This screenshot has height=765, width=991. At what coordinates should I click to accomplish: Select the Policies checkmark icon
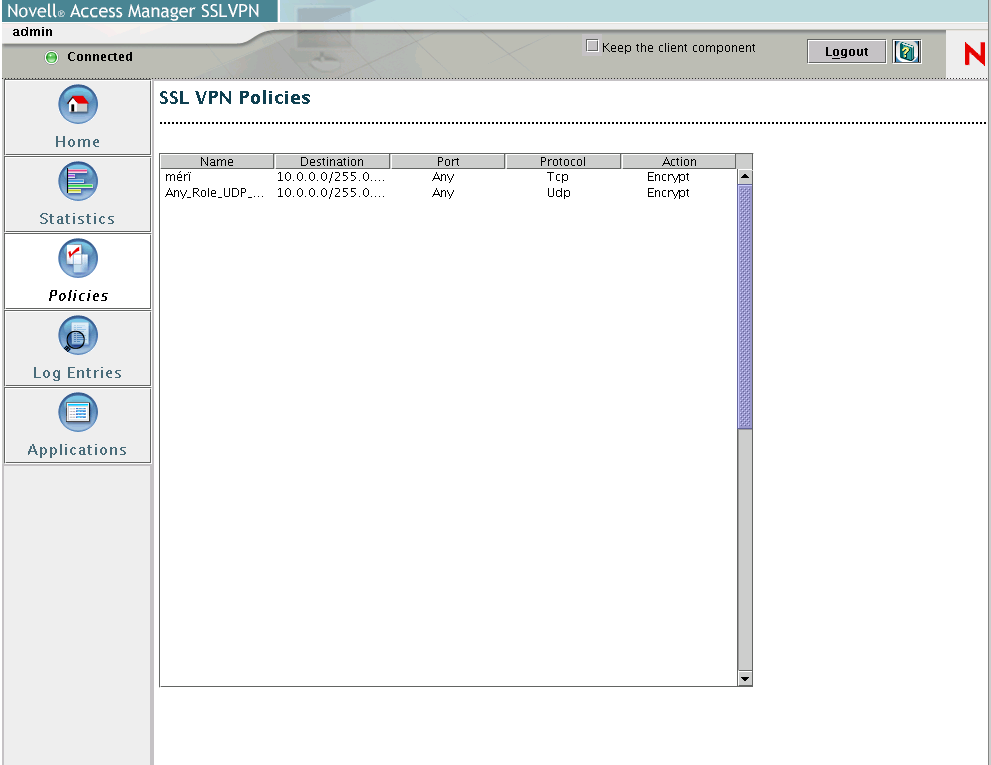tap(78, 258)
